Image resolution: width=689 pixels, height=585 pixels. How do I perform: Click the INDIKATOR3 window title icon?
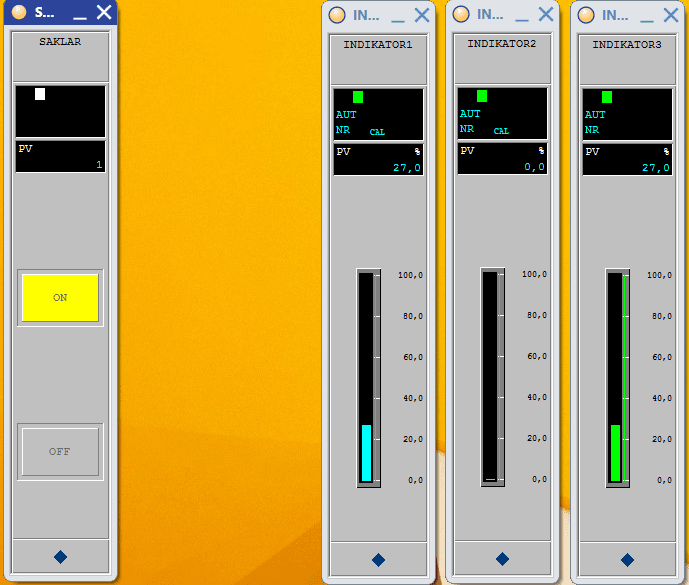586,15
